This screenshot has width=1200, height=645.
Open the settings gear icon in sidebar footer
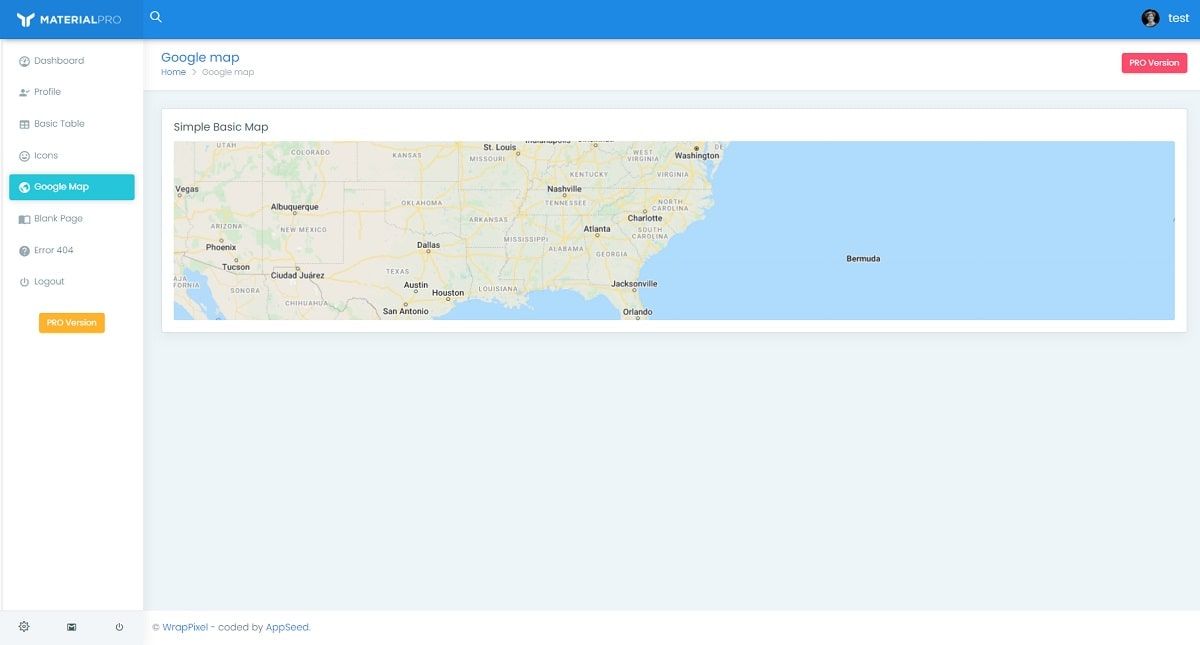(24, 627)
